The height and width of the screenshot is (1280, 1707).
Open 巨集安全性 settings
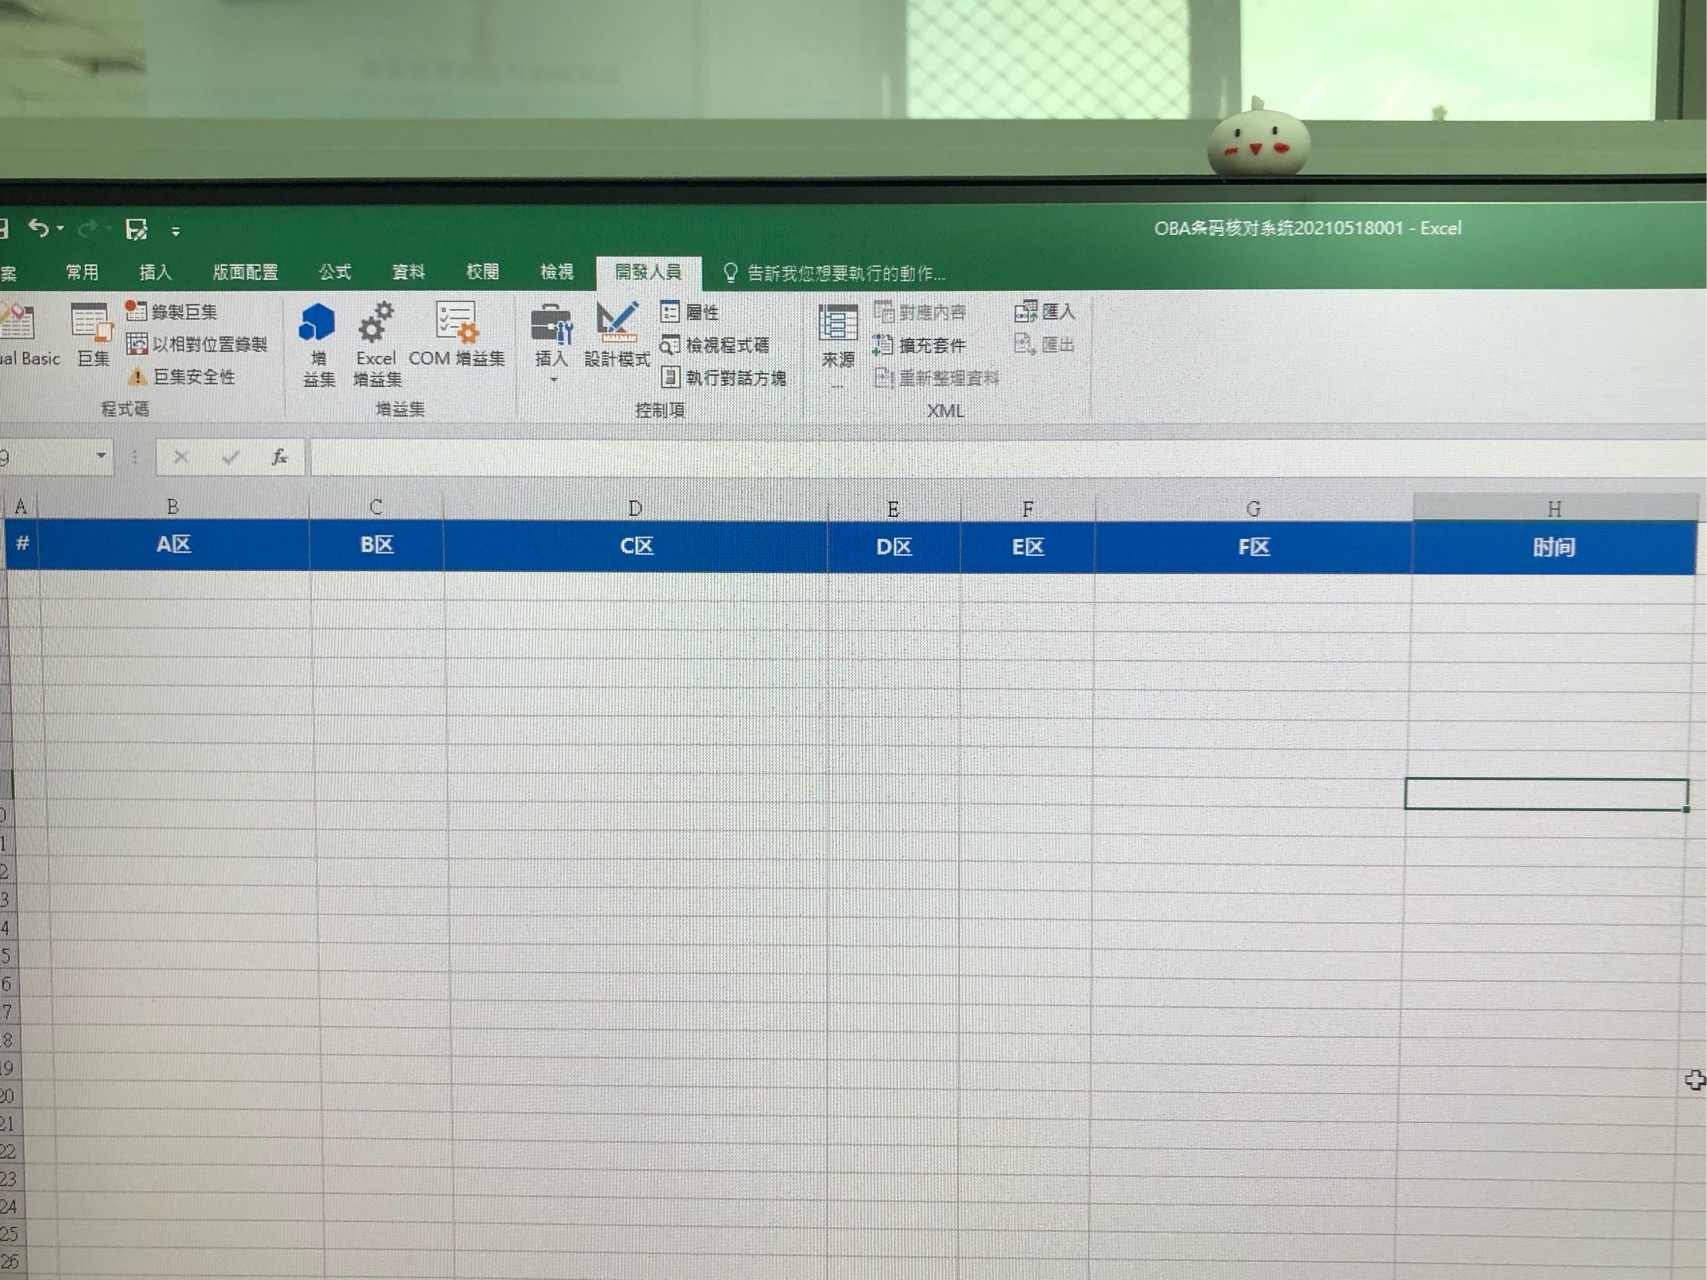tap(181, 377)
